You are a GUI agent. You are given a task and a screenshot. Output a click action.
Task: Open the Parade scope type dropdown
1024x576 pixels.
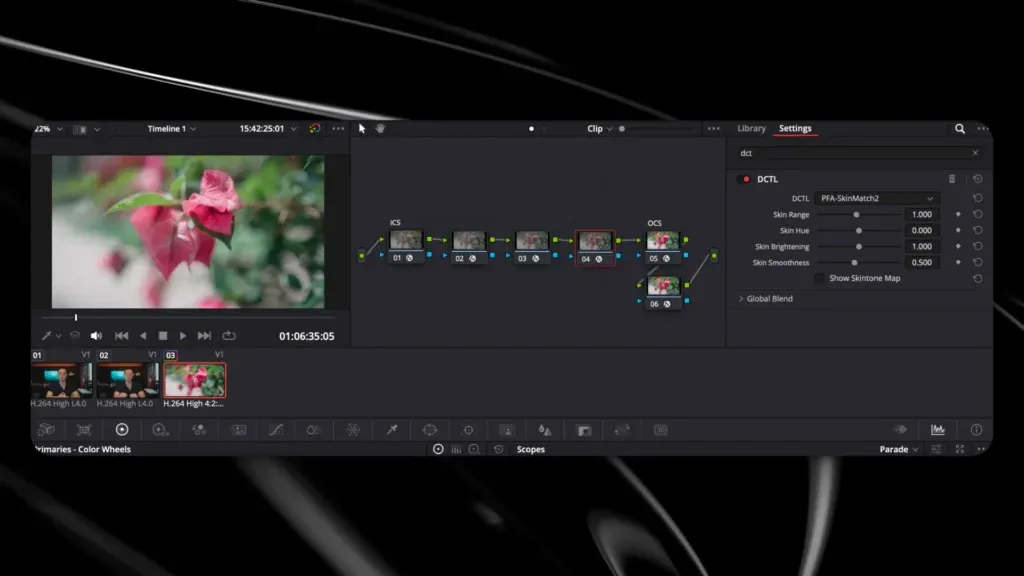(x=899, y=449)
